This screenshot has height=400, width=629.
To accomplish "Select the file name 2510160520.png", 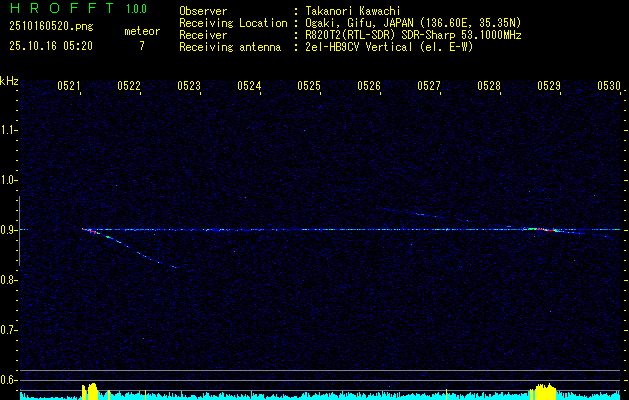I will (x=51, y=26).
